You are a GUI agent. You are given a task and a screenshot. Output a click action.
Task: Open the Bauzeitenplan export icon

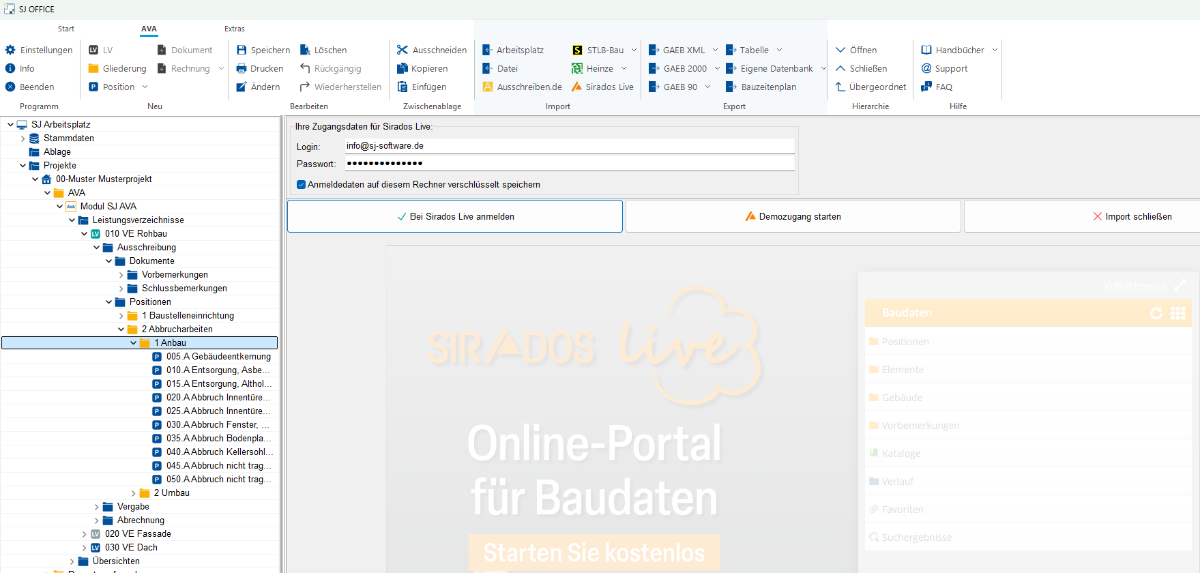(x=731, y=87)
